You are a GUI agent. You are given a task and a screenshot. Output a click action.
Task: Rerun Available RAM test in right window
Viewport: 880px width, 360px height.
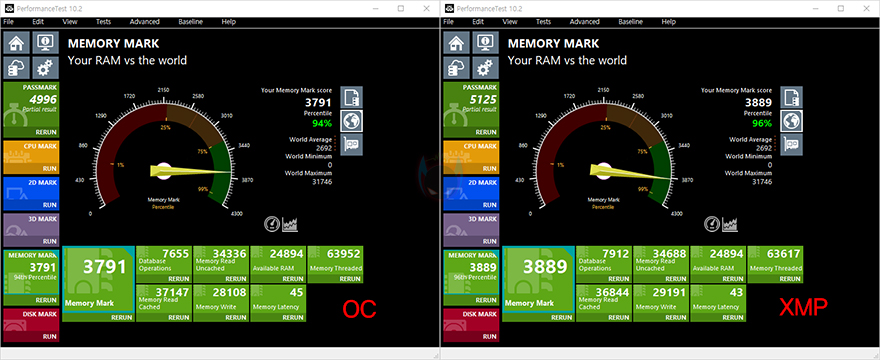coord(734,279)
